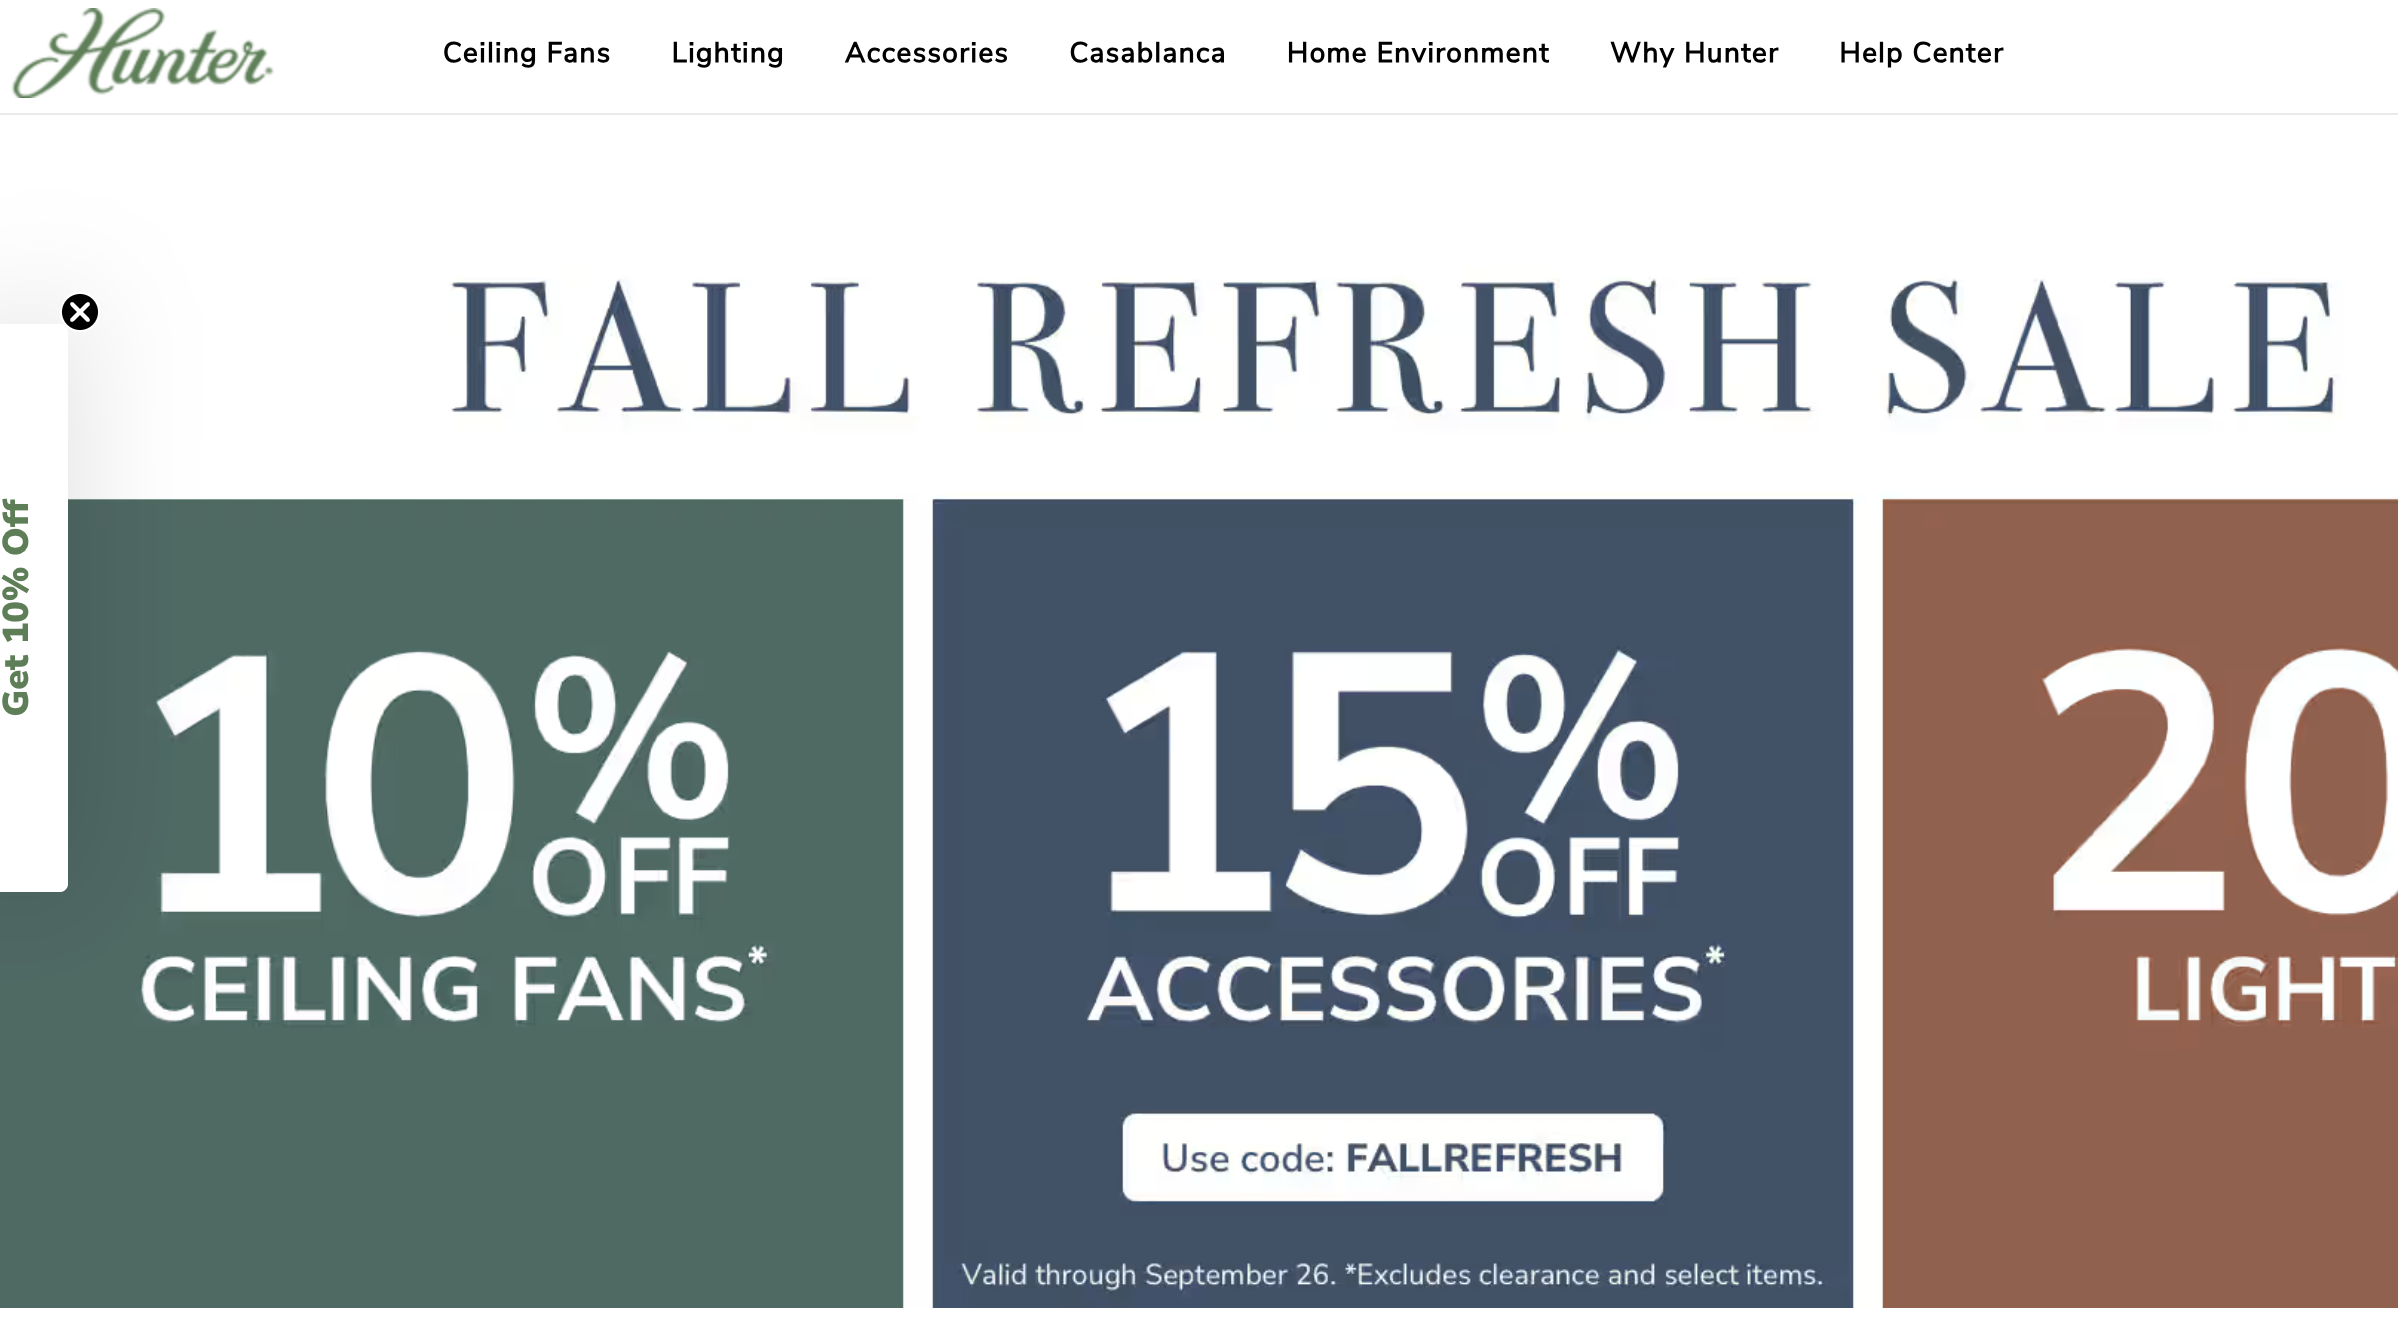The height and width of the screenshot is (1340, 2398).
Task: Click the Hunter logo
Action: [x=142, y=54]
